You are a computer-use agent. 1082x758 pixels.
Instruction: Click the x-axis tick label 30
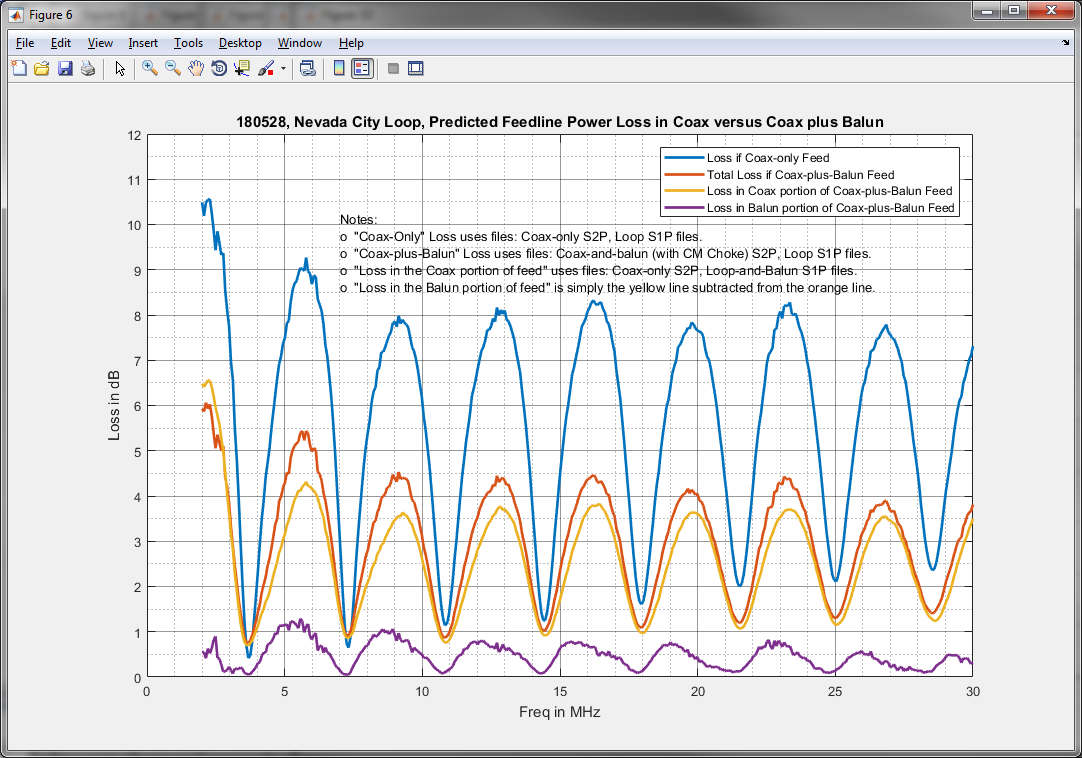[x=973, y=691]
